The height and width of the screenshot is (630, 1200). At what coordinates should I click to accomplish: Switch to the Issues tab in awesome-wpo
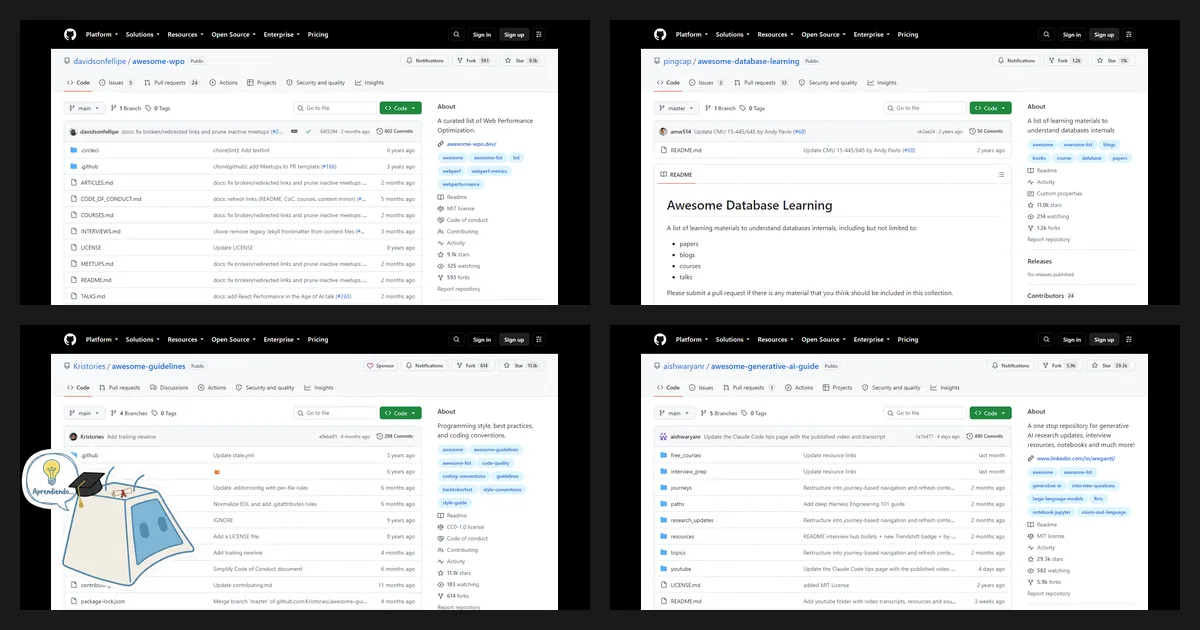(x=115, y=83)
